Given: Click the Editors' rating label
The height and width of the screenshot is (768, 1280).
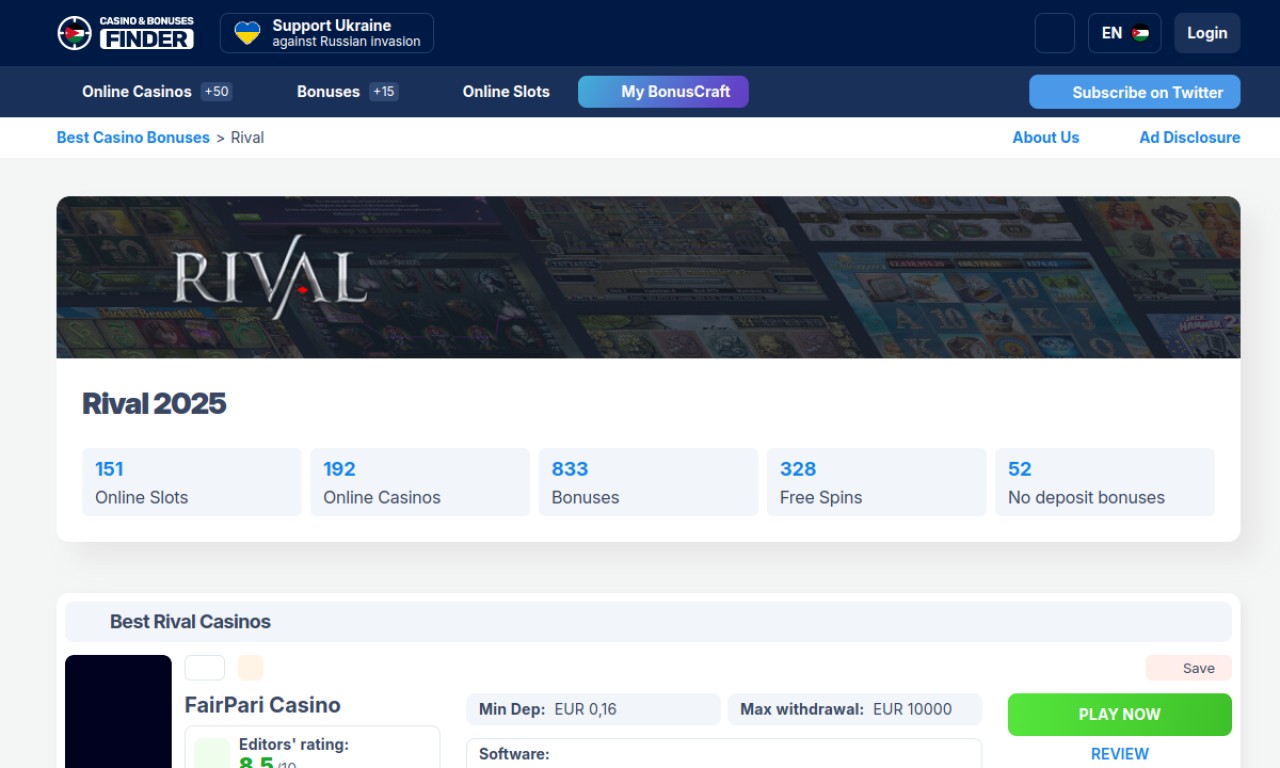Looking at the screenshot, I should coord(294,745).
